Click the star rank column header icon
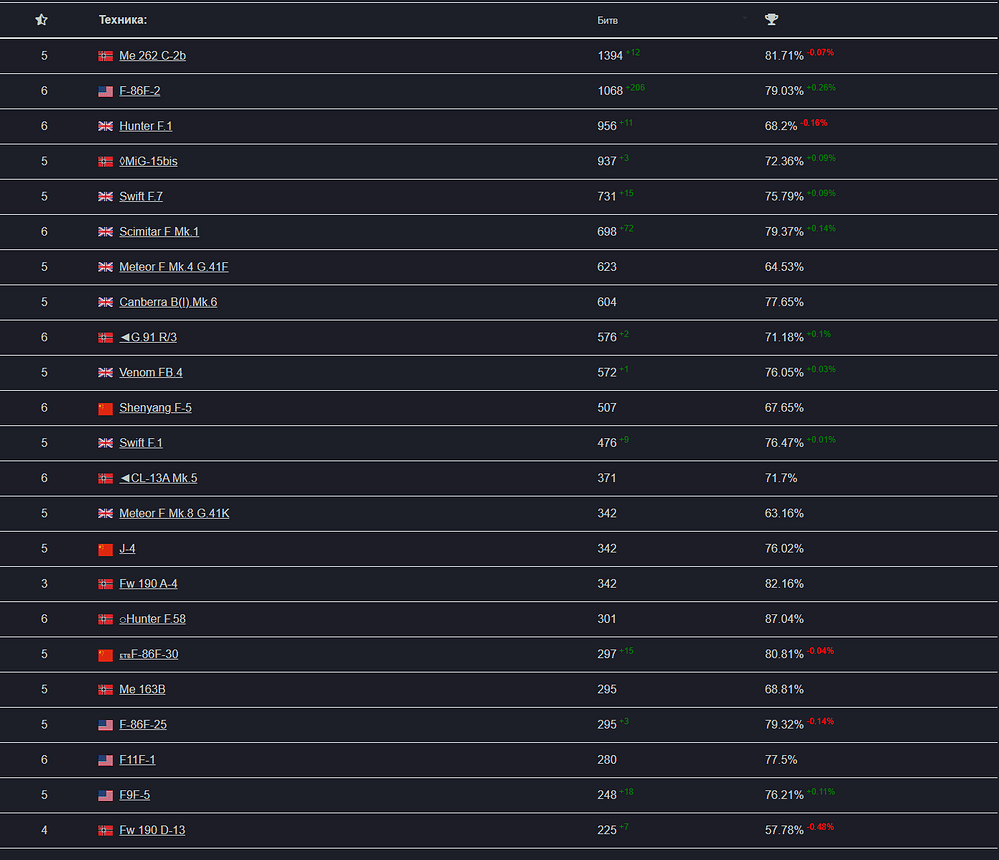This screenshot has width=999, height=860. (x=41, y=20)
